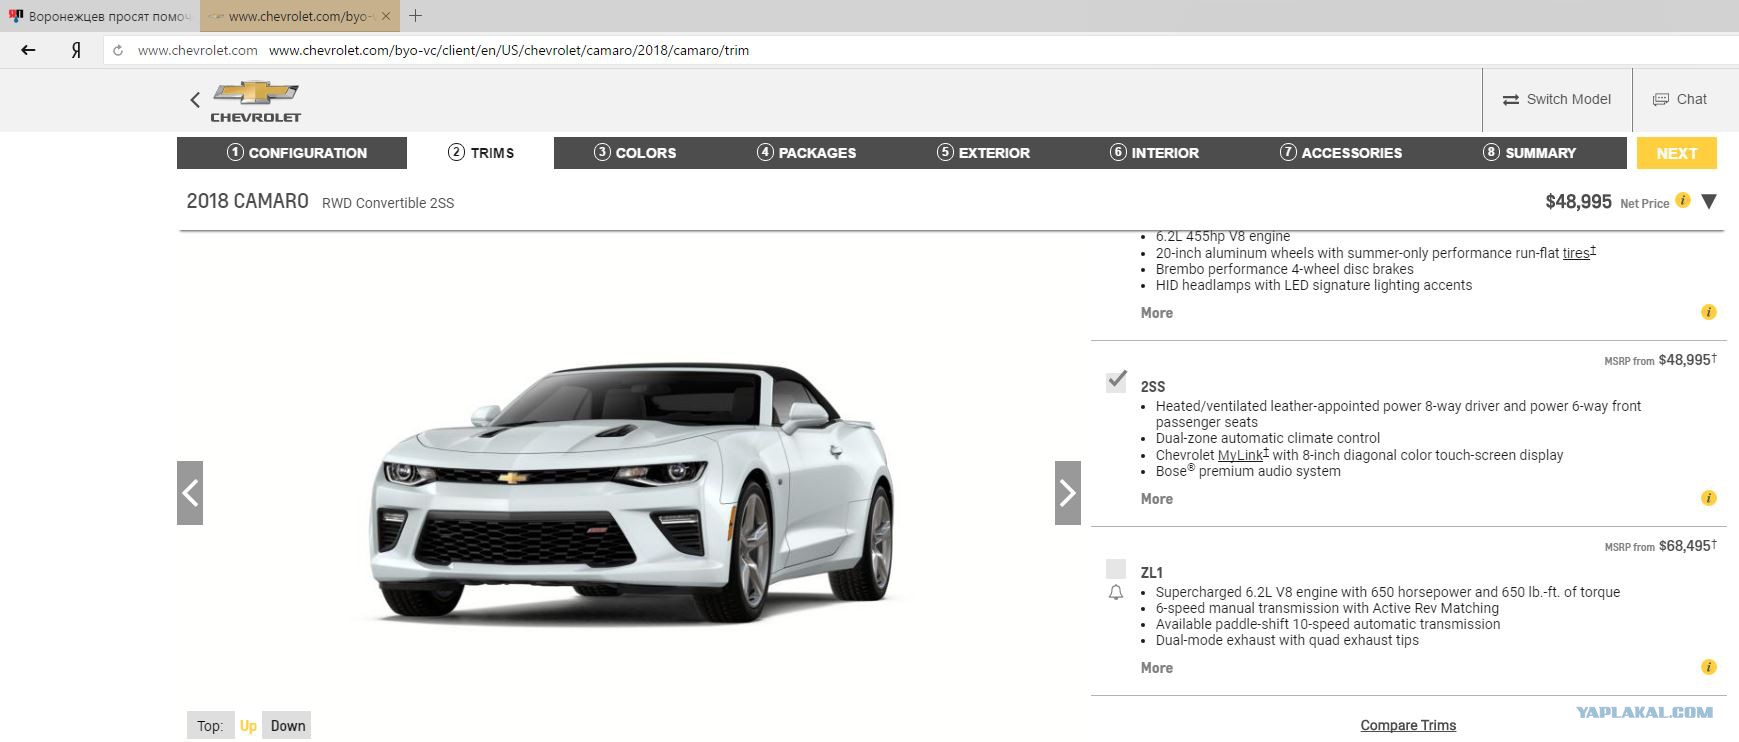Switch to the Packages step tab
The height and width of the screenshot is (742, 1739).
[x=806, y=153]
